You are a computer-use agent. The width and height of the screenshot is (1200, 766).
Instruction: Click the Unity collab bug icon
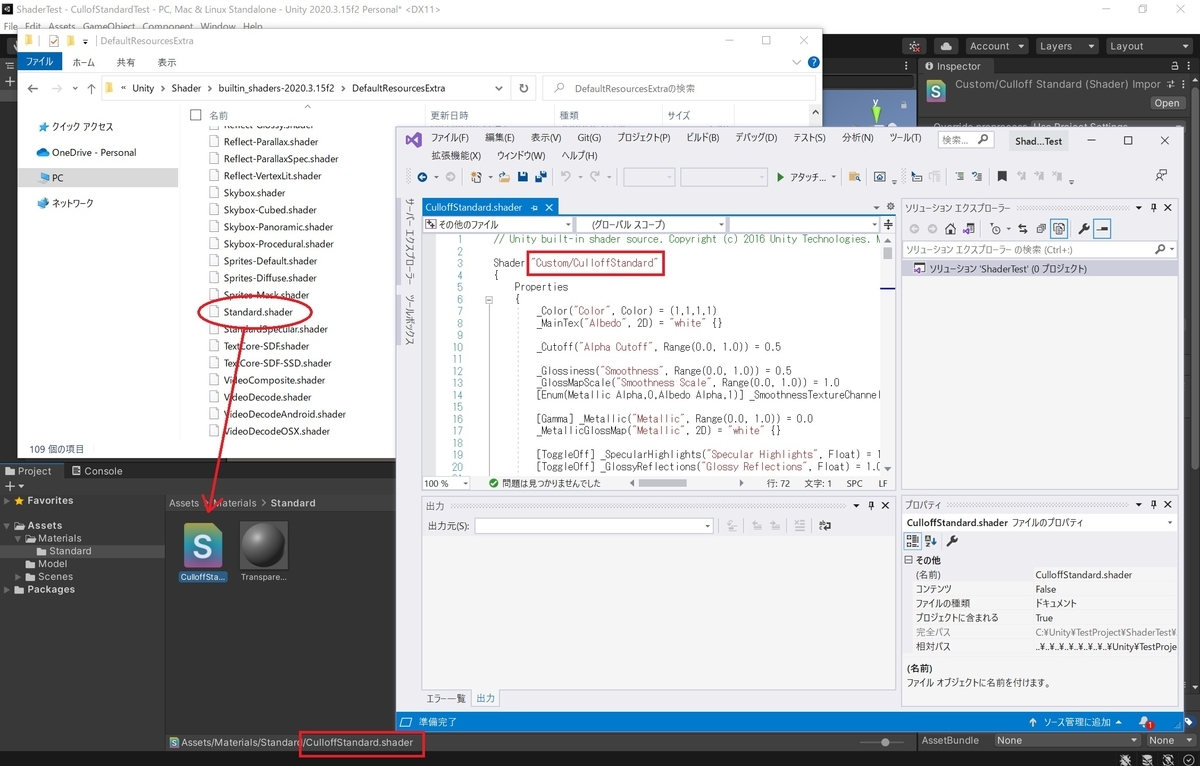(x=914, y=46)
